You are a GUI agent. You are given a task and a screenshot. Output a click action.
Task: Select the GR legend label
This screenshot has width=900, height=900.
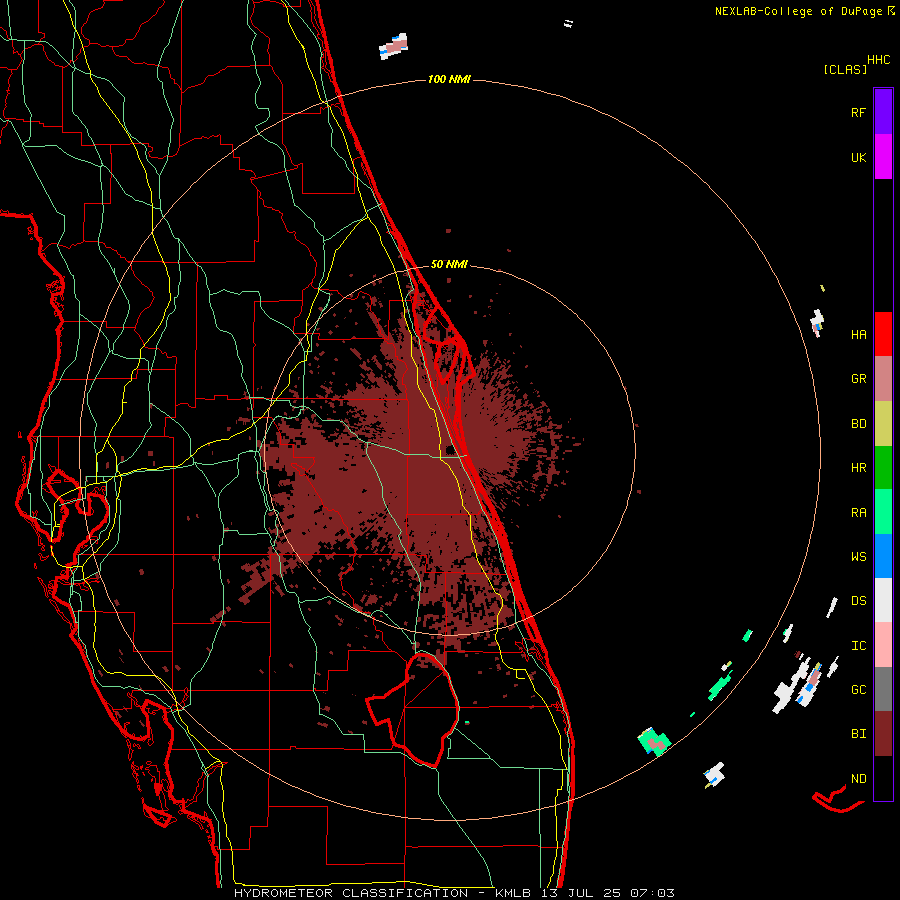(858, 379)
